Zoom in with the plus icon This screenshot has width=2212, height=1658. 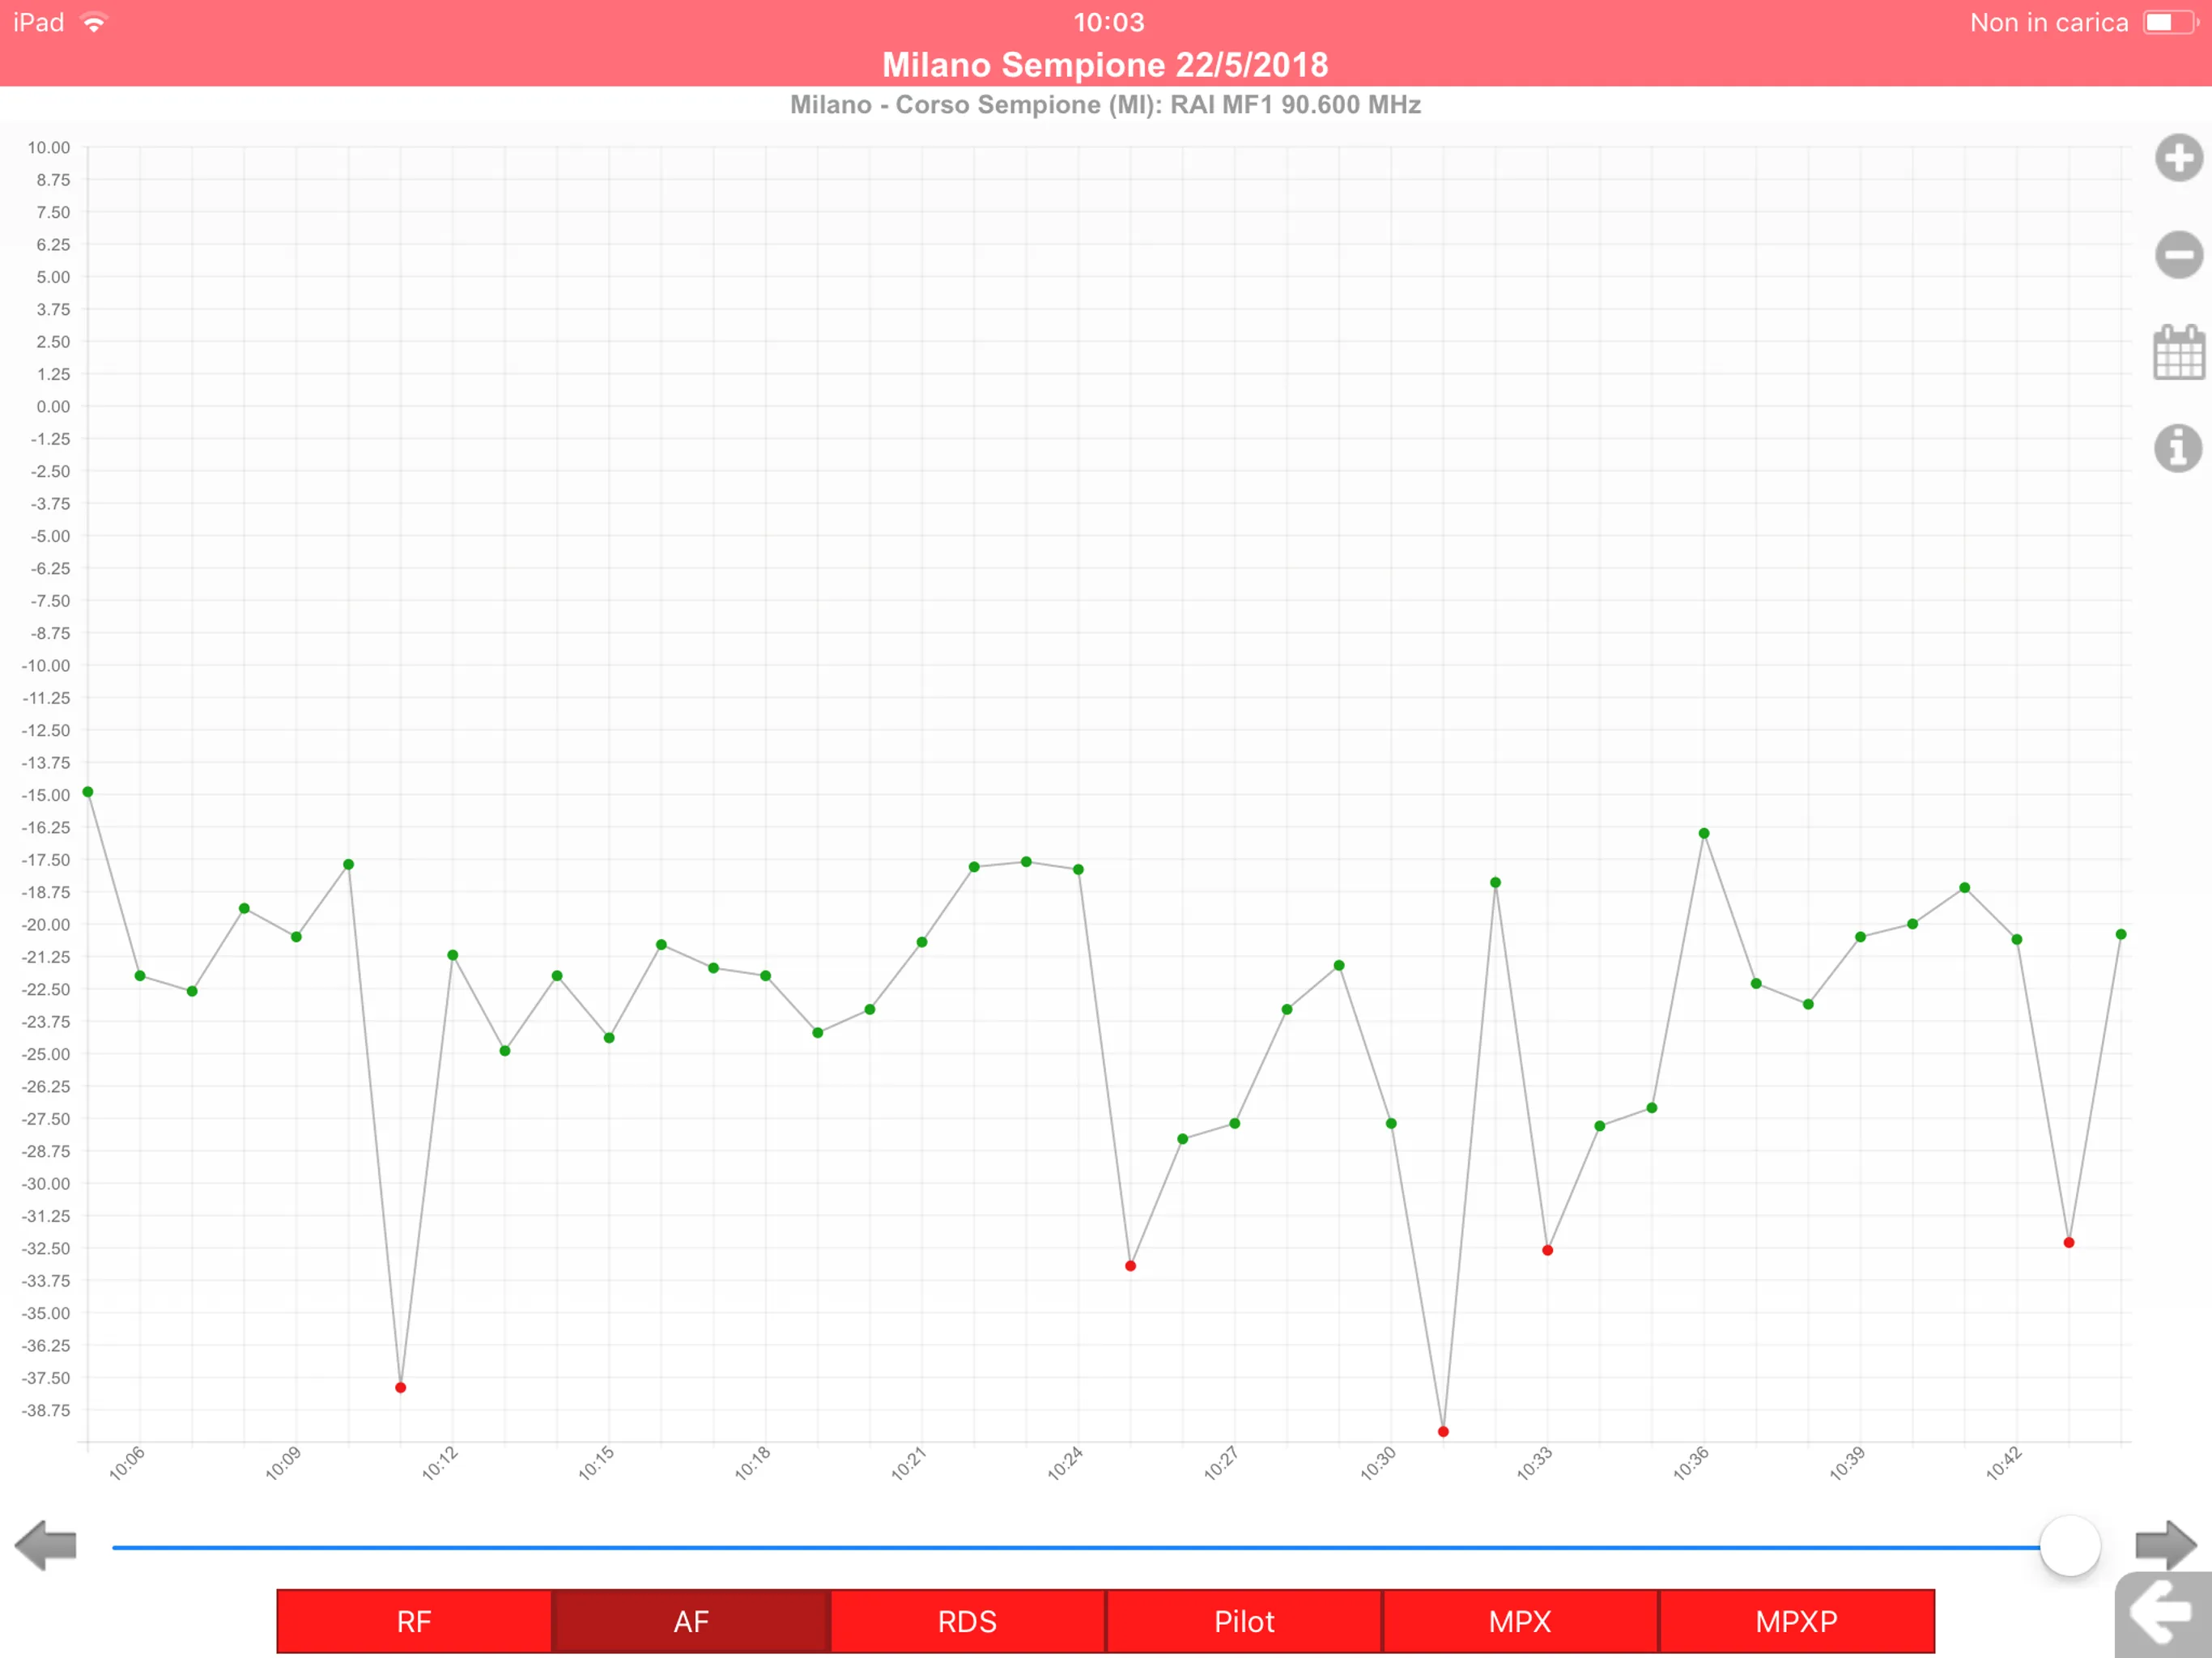2178,158
